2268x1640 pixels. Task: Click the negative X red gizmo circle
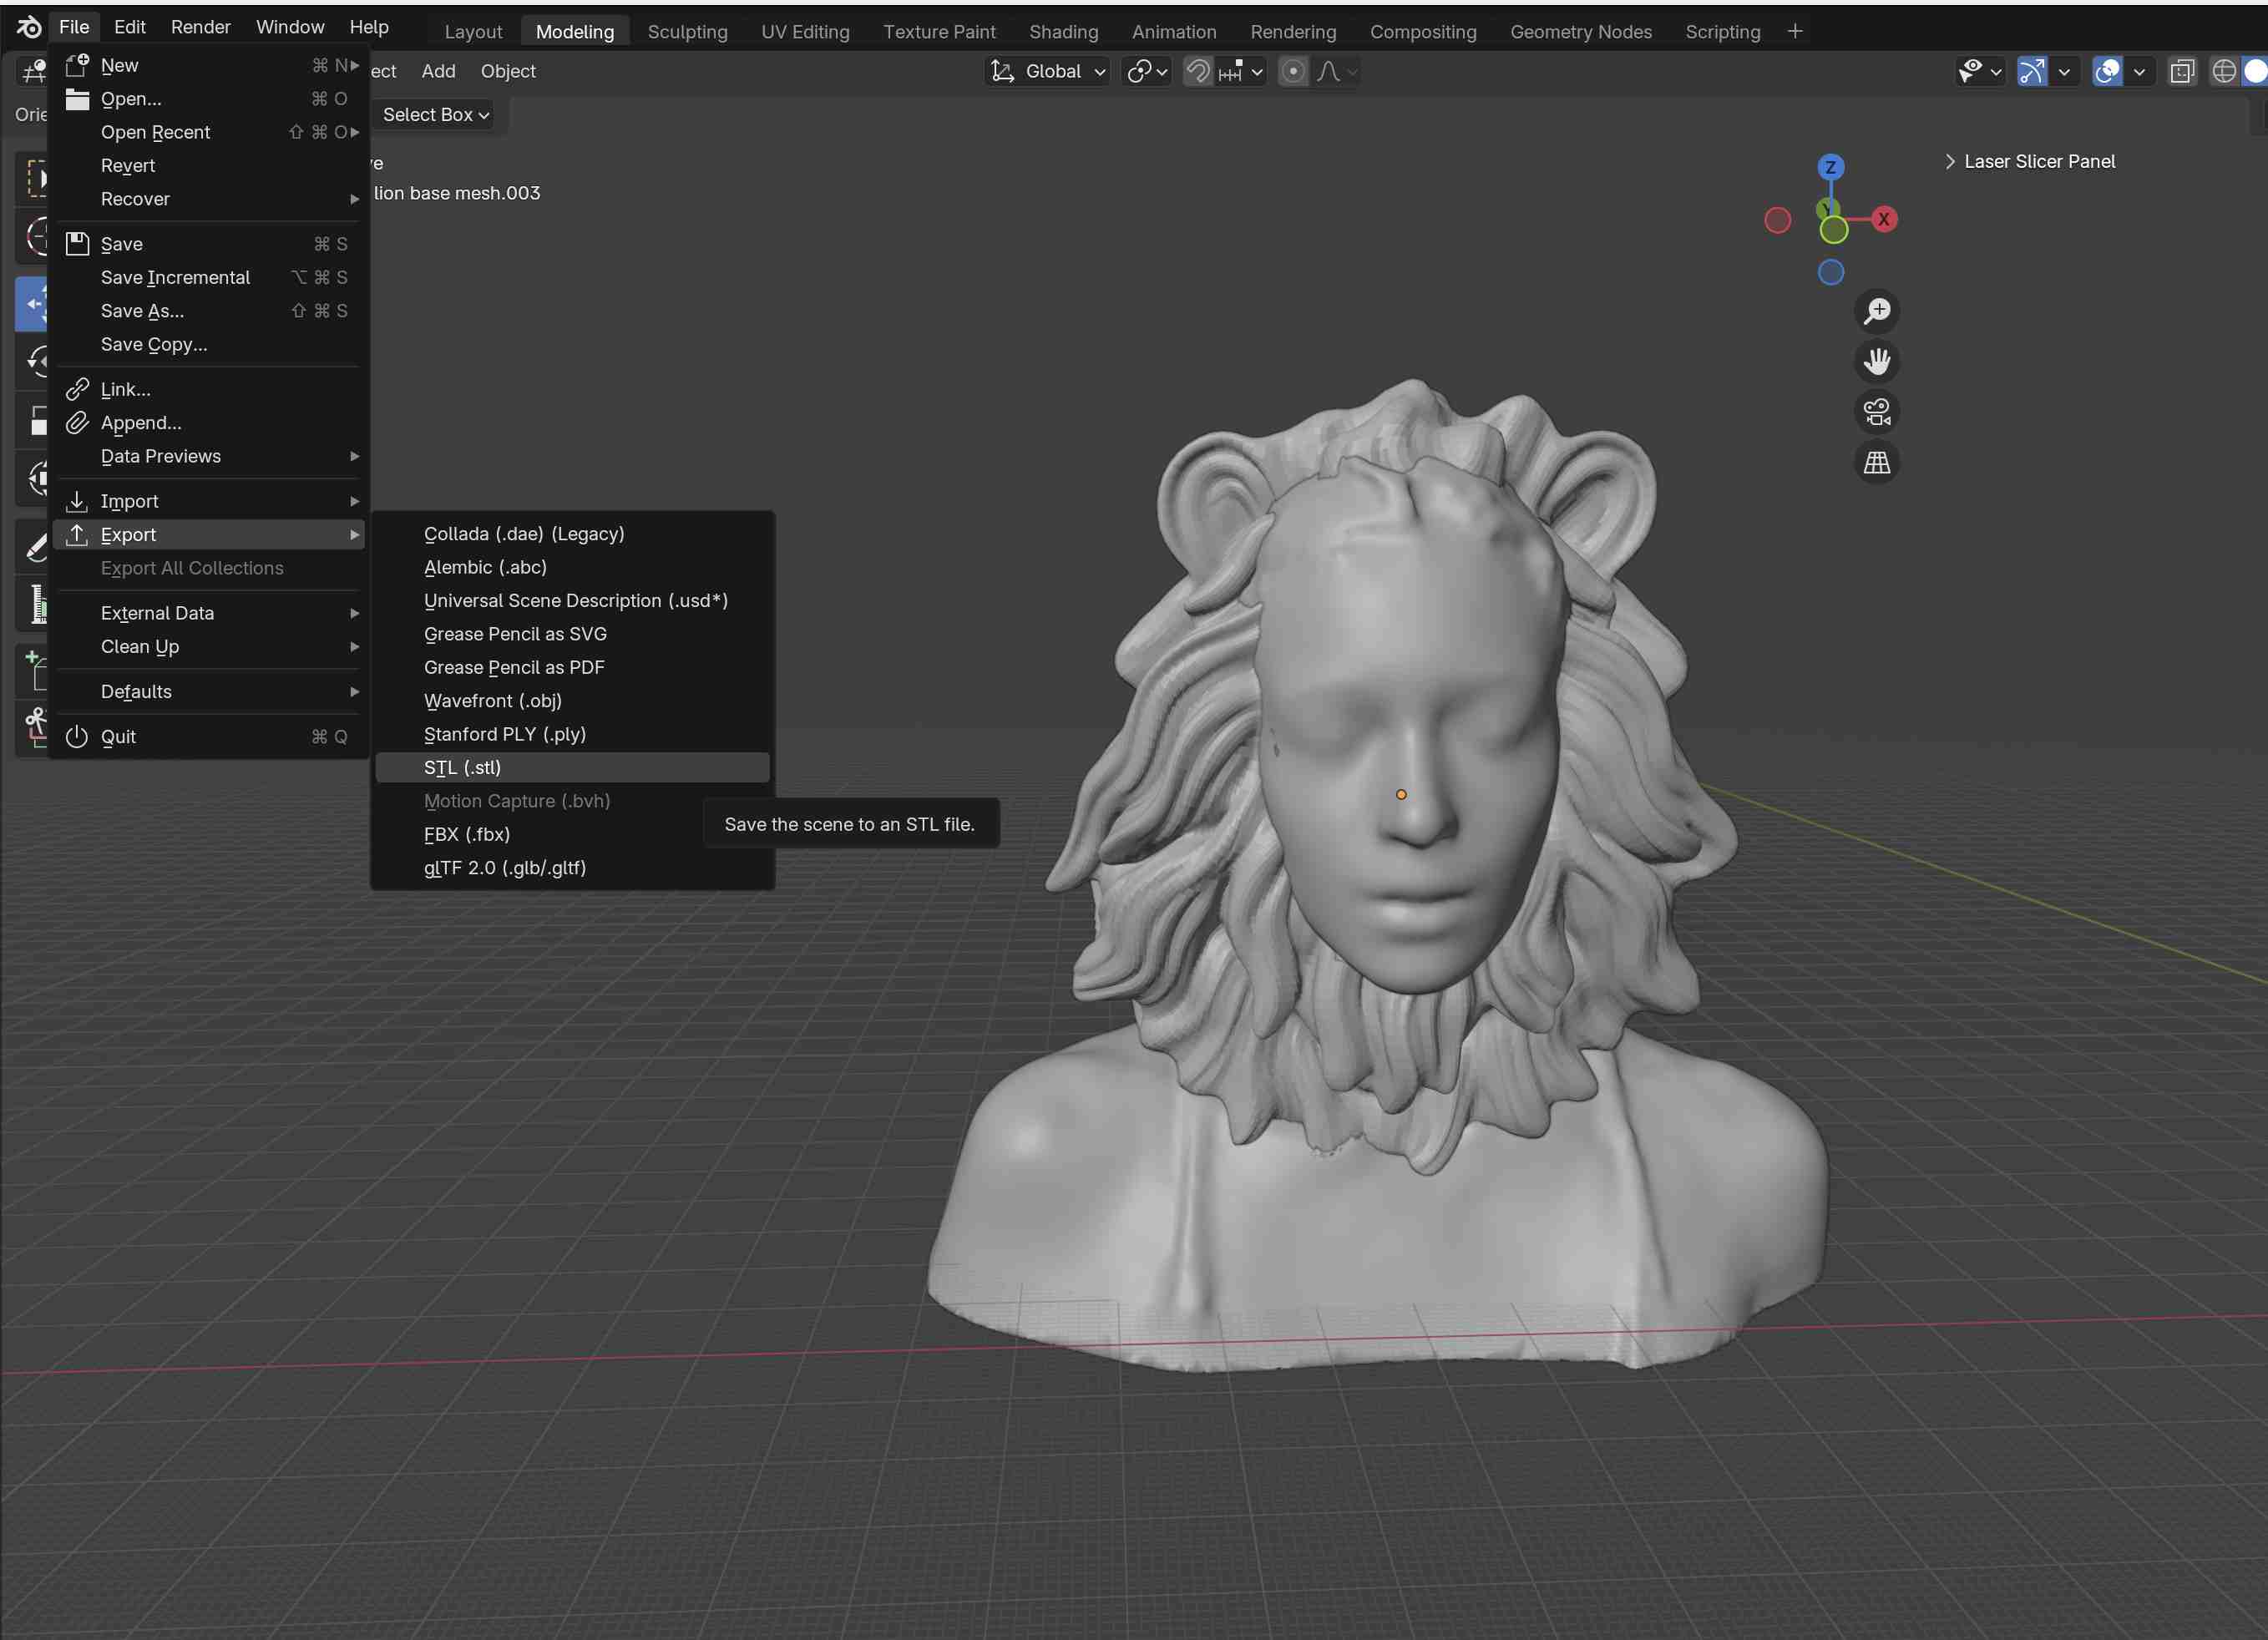click(x=1777, y=220)
